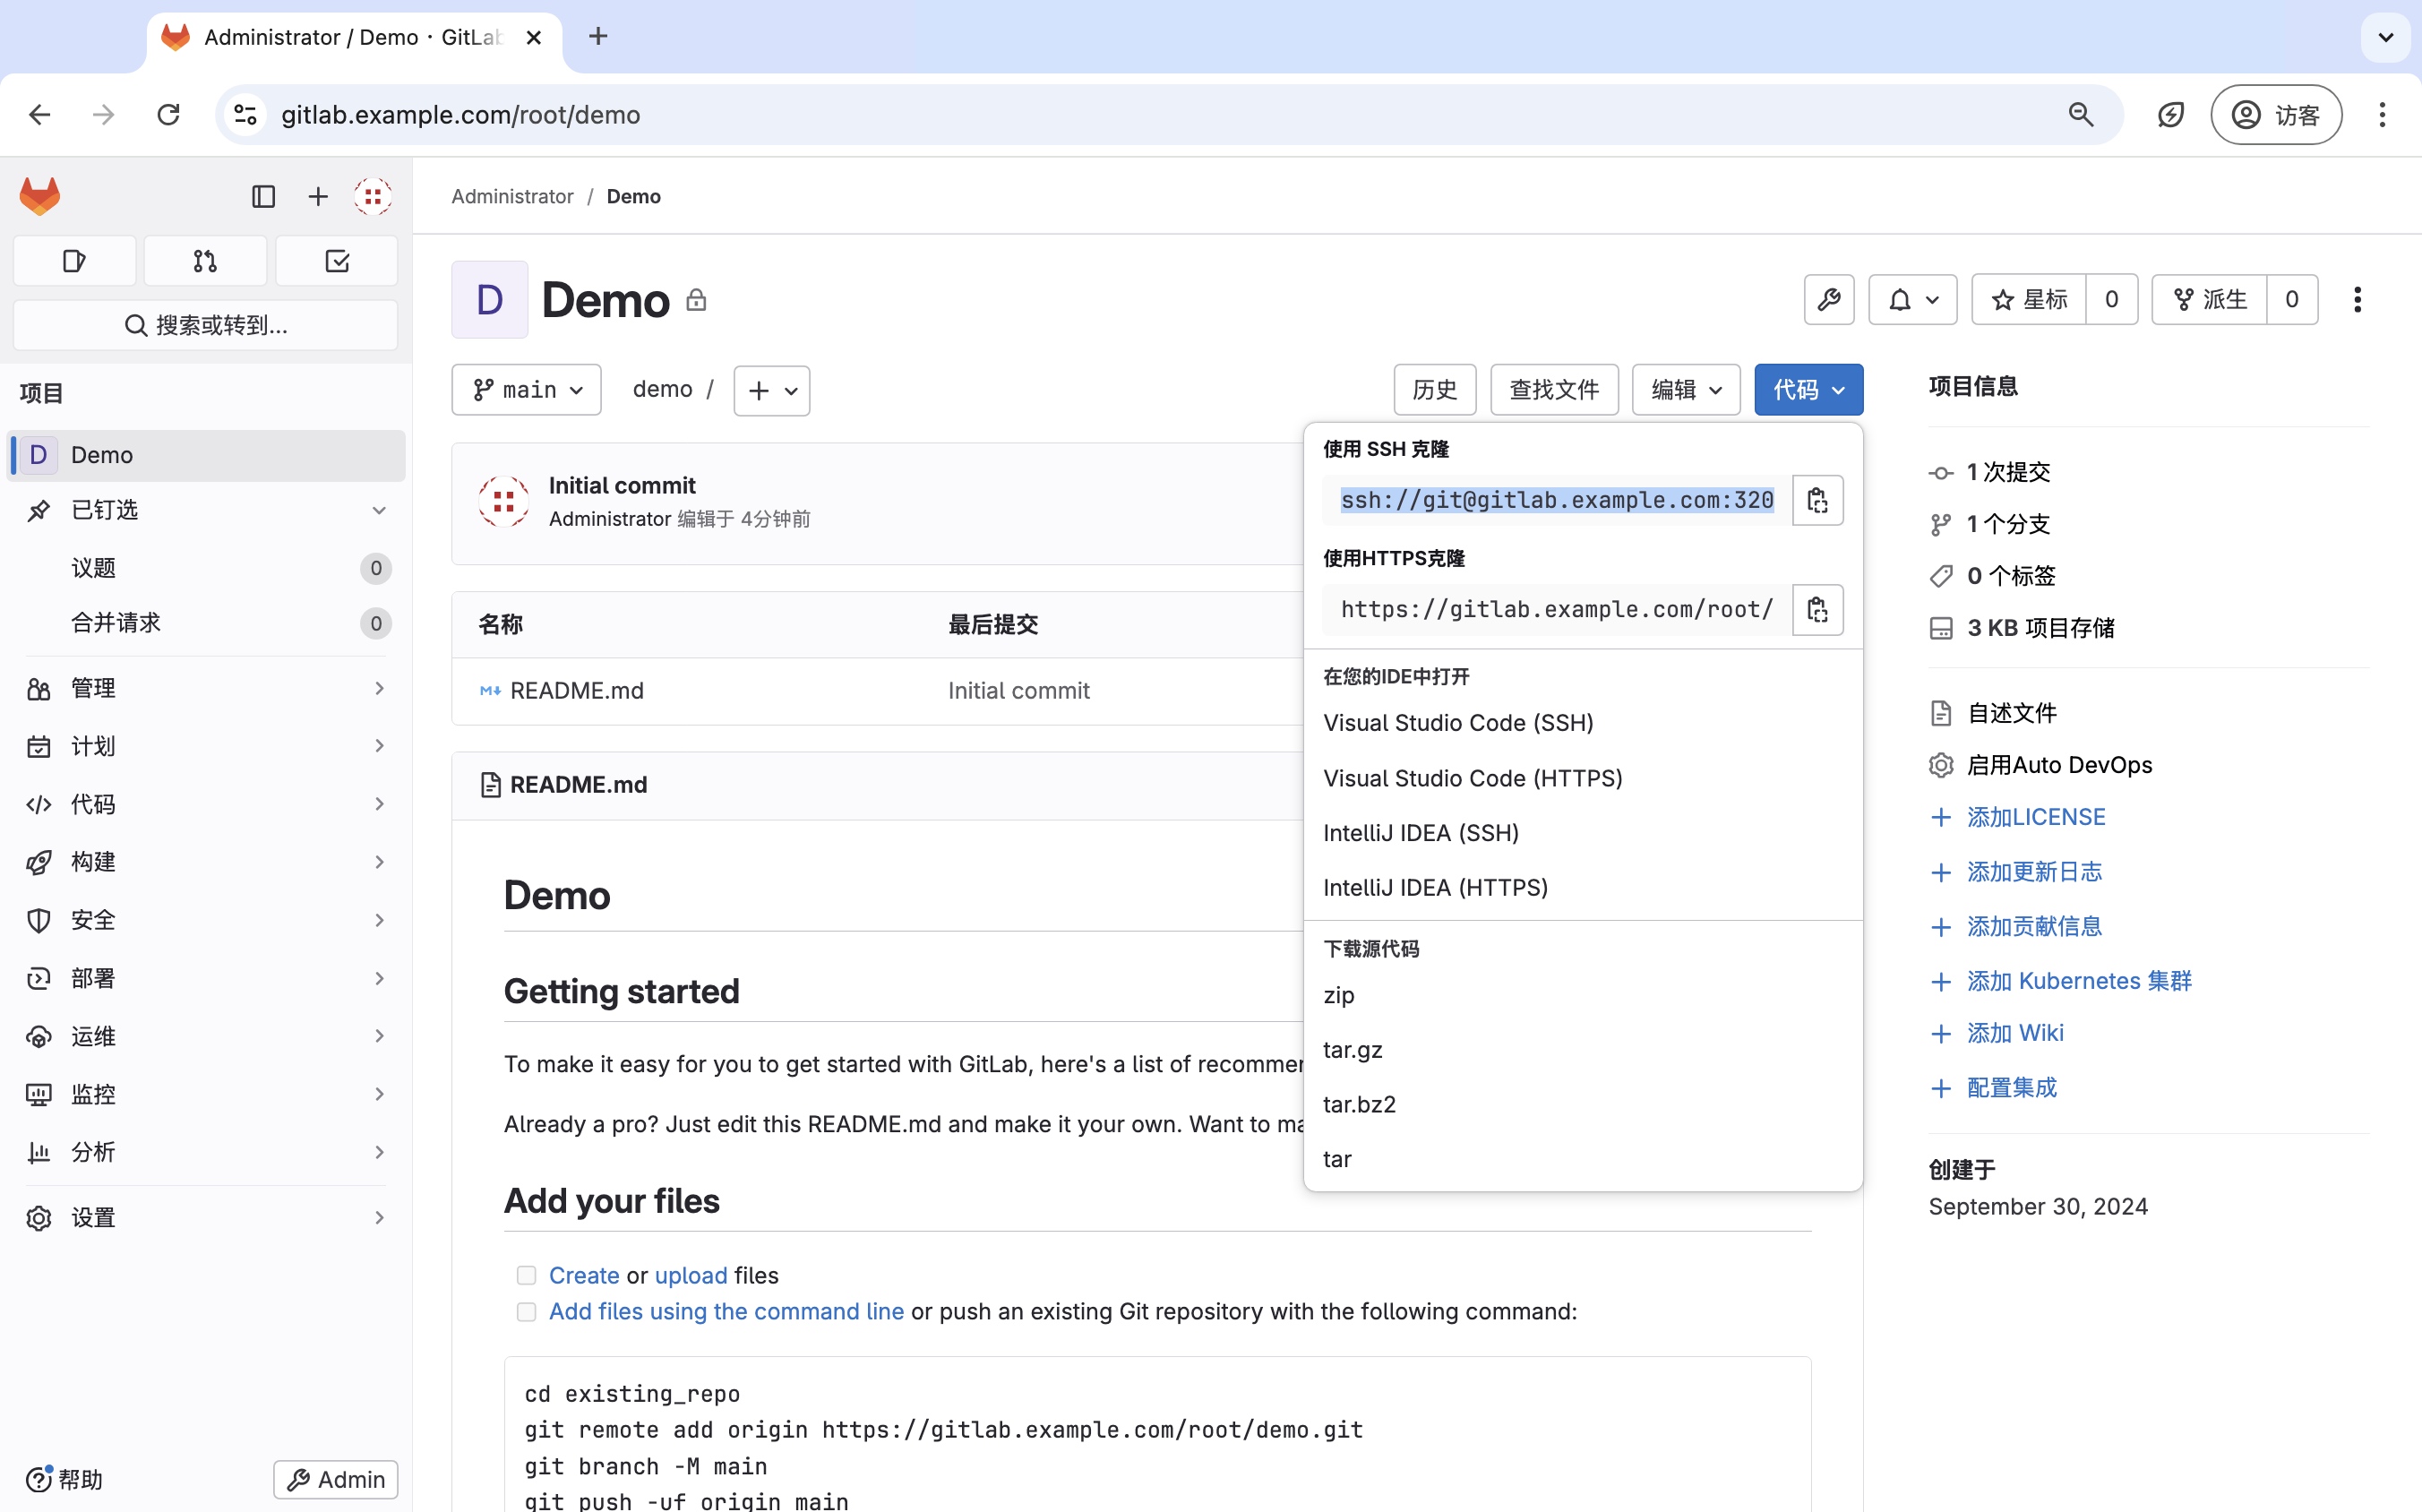
Task: Click the plus create-new icon in sidebar
Action: click(318, 197)
